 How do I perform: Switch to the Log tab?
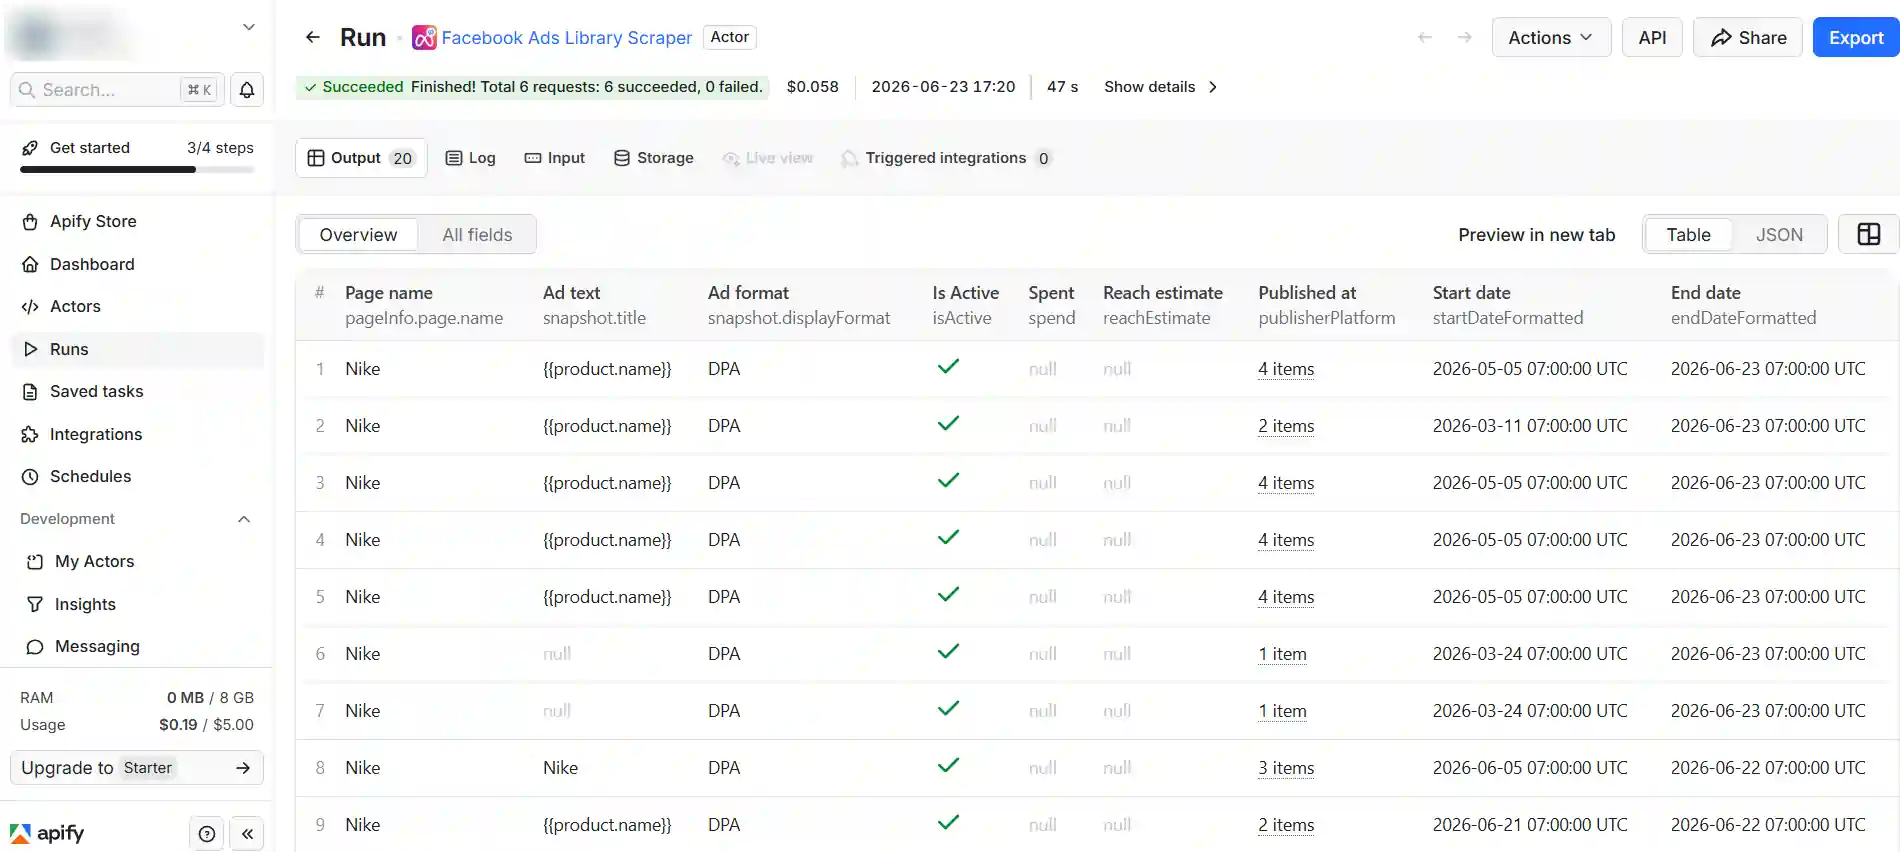tap(470, 158)
